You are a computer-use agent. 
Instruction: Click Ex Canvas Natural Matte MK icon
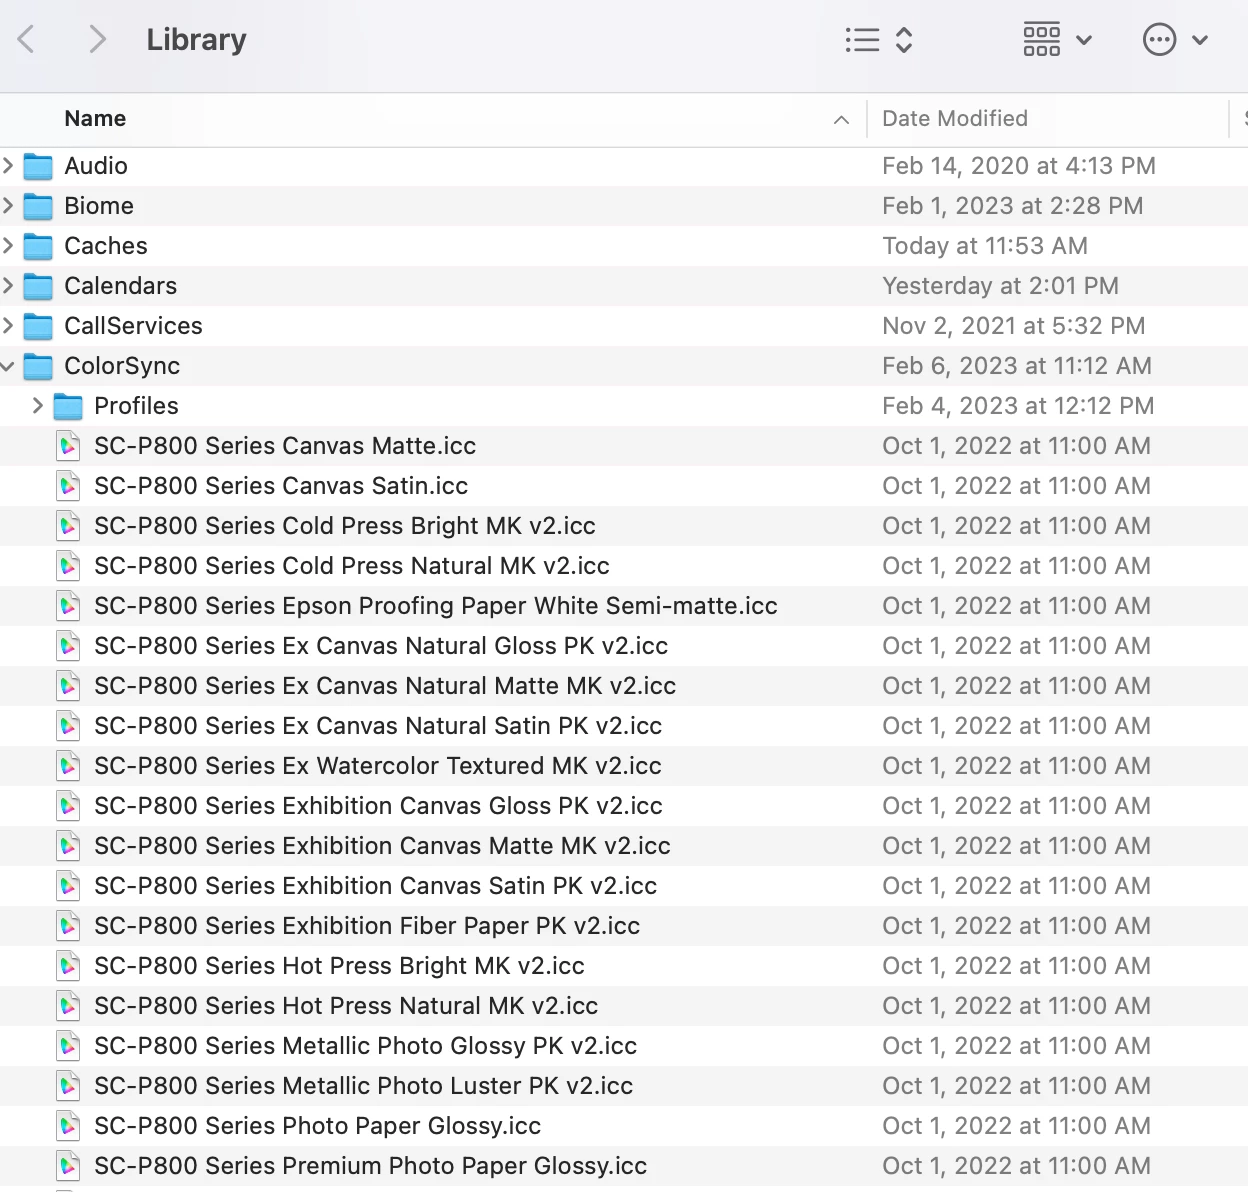pos(68,686)
